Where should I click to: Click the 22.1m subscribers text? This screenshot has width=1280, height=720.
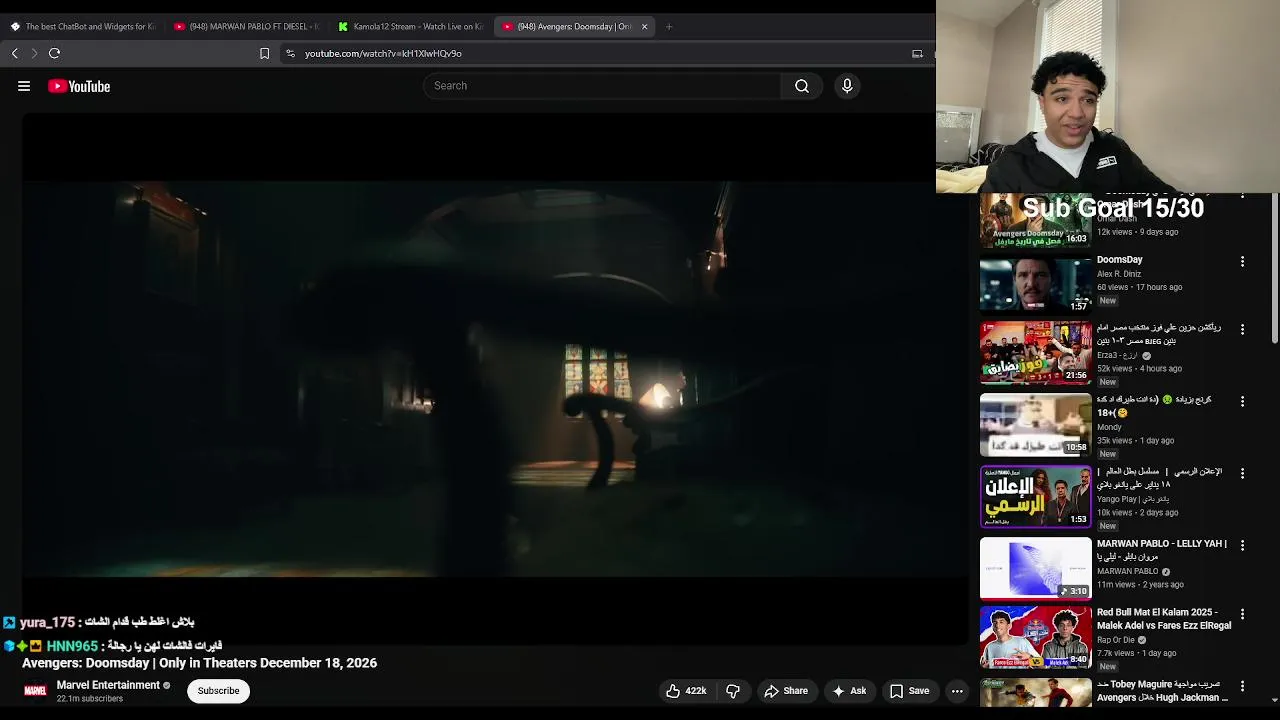(x=90, y=699)
